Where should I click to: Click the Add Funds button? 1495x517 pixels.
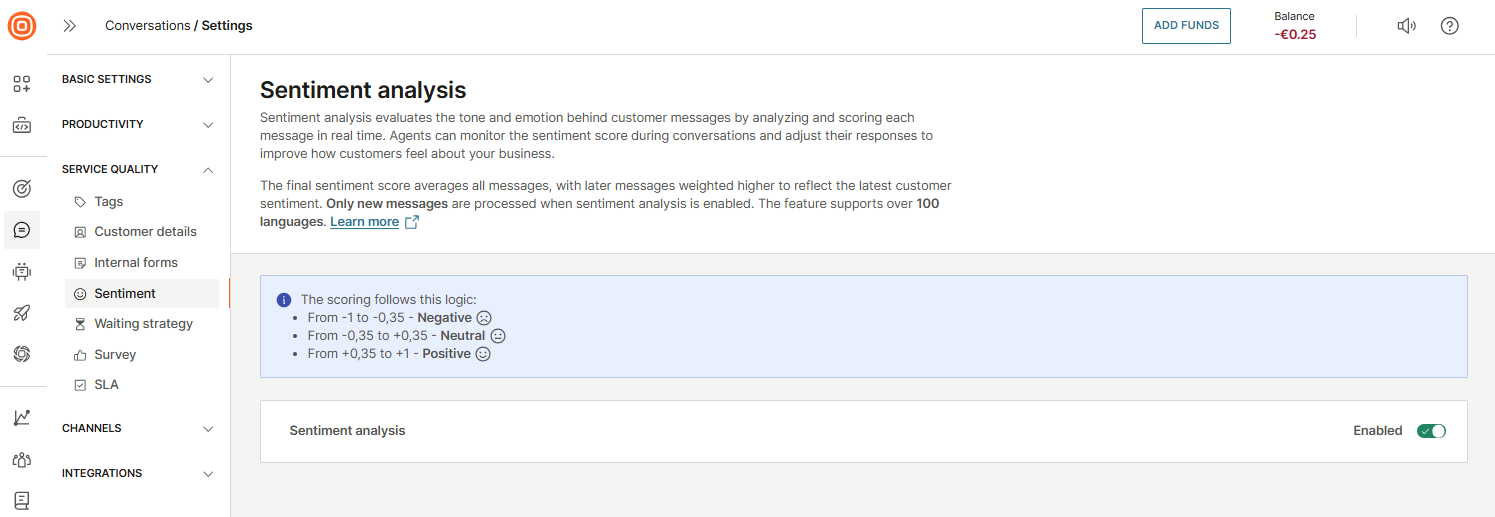[1186, 26]
